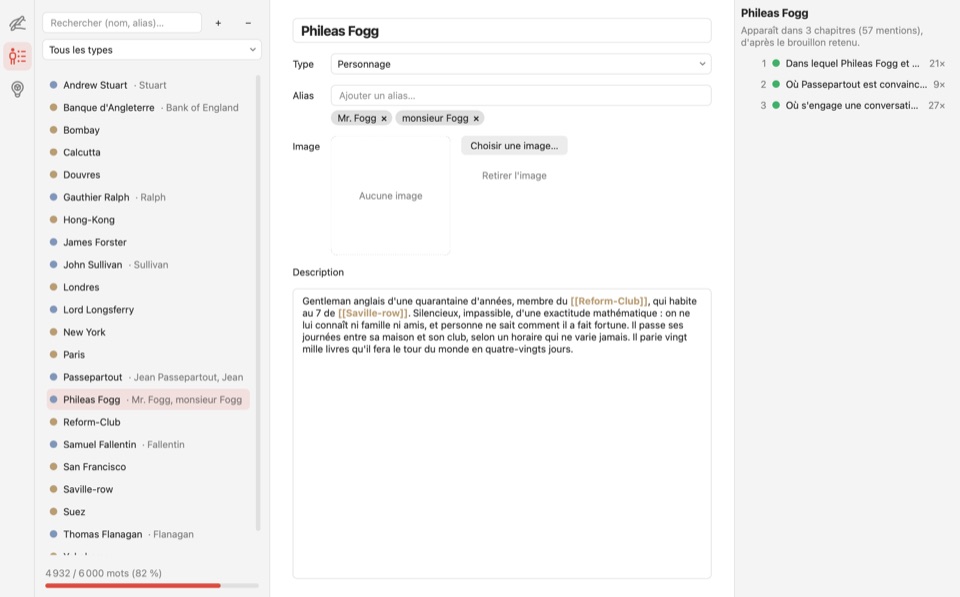The image size is (960, 597).
Task: Select Lord Longsferry entry
Action: pyautogui.click(x=148, y=309)
